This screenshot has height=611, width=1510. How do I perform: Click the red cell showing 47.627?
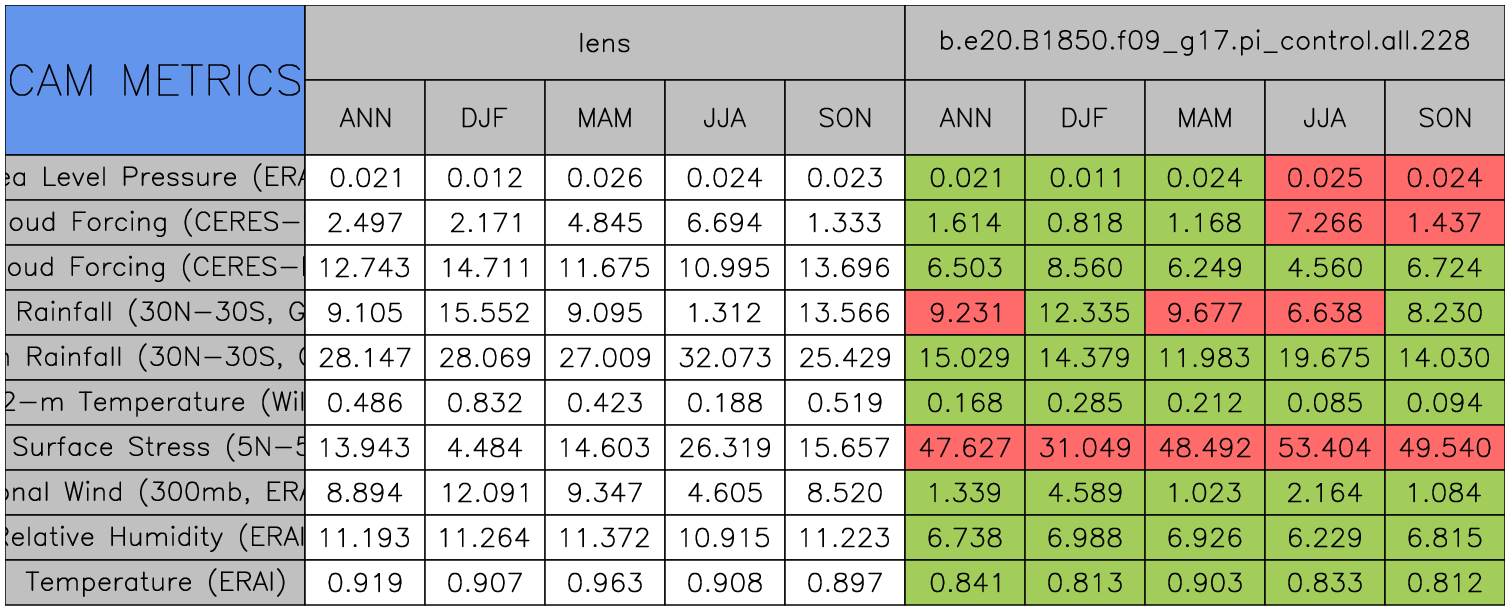[x=964, y=447]
